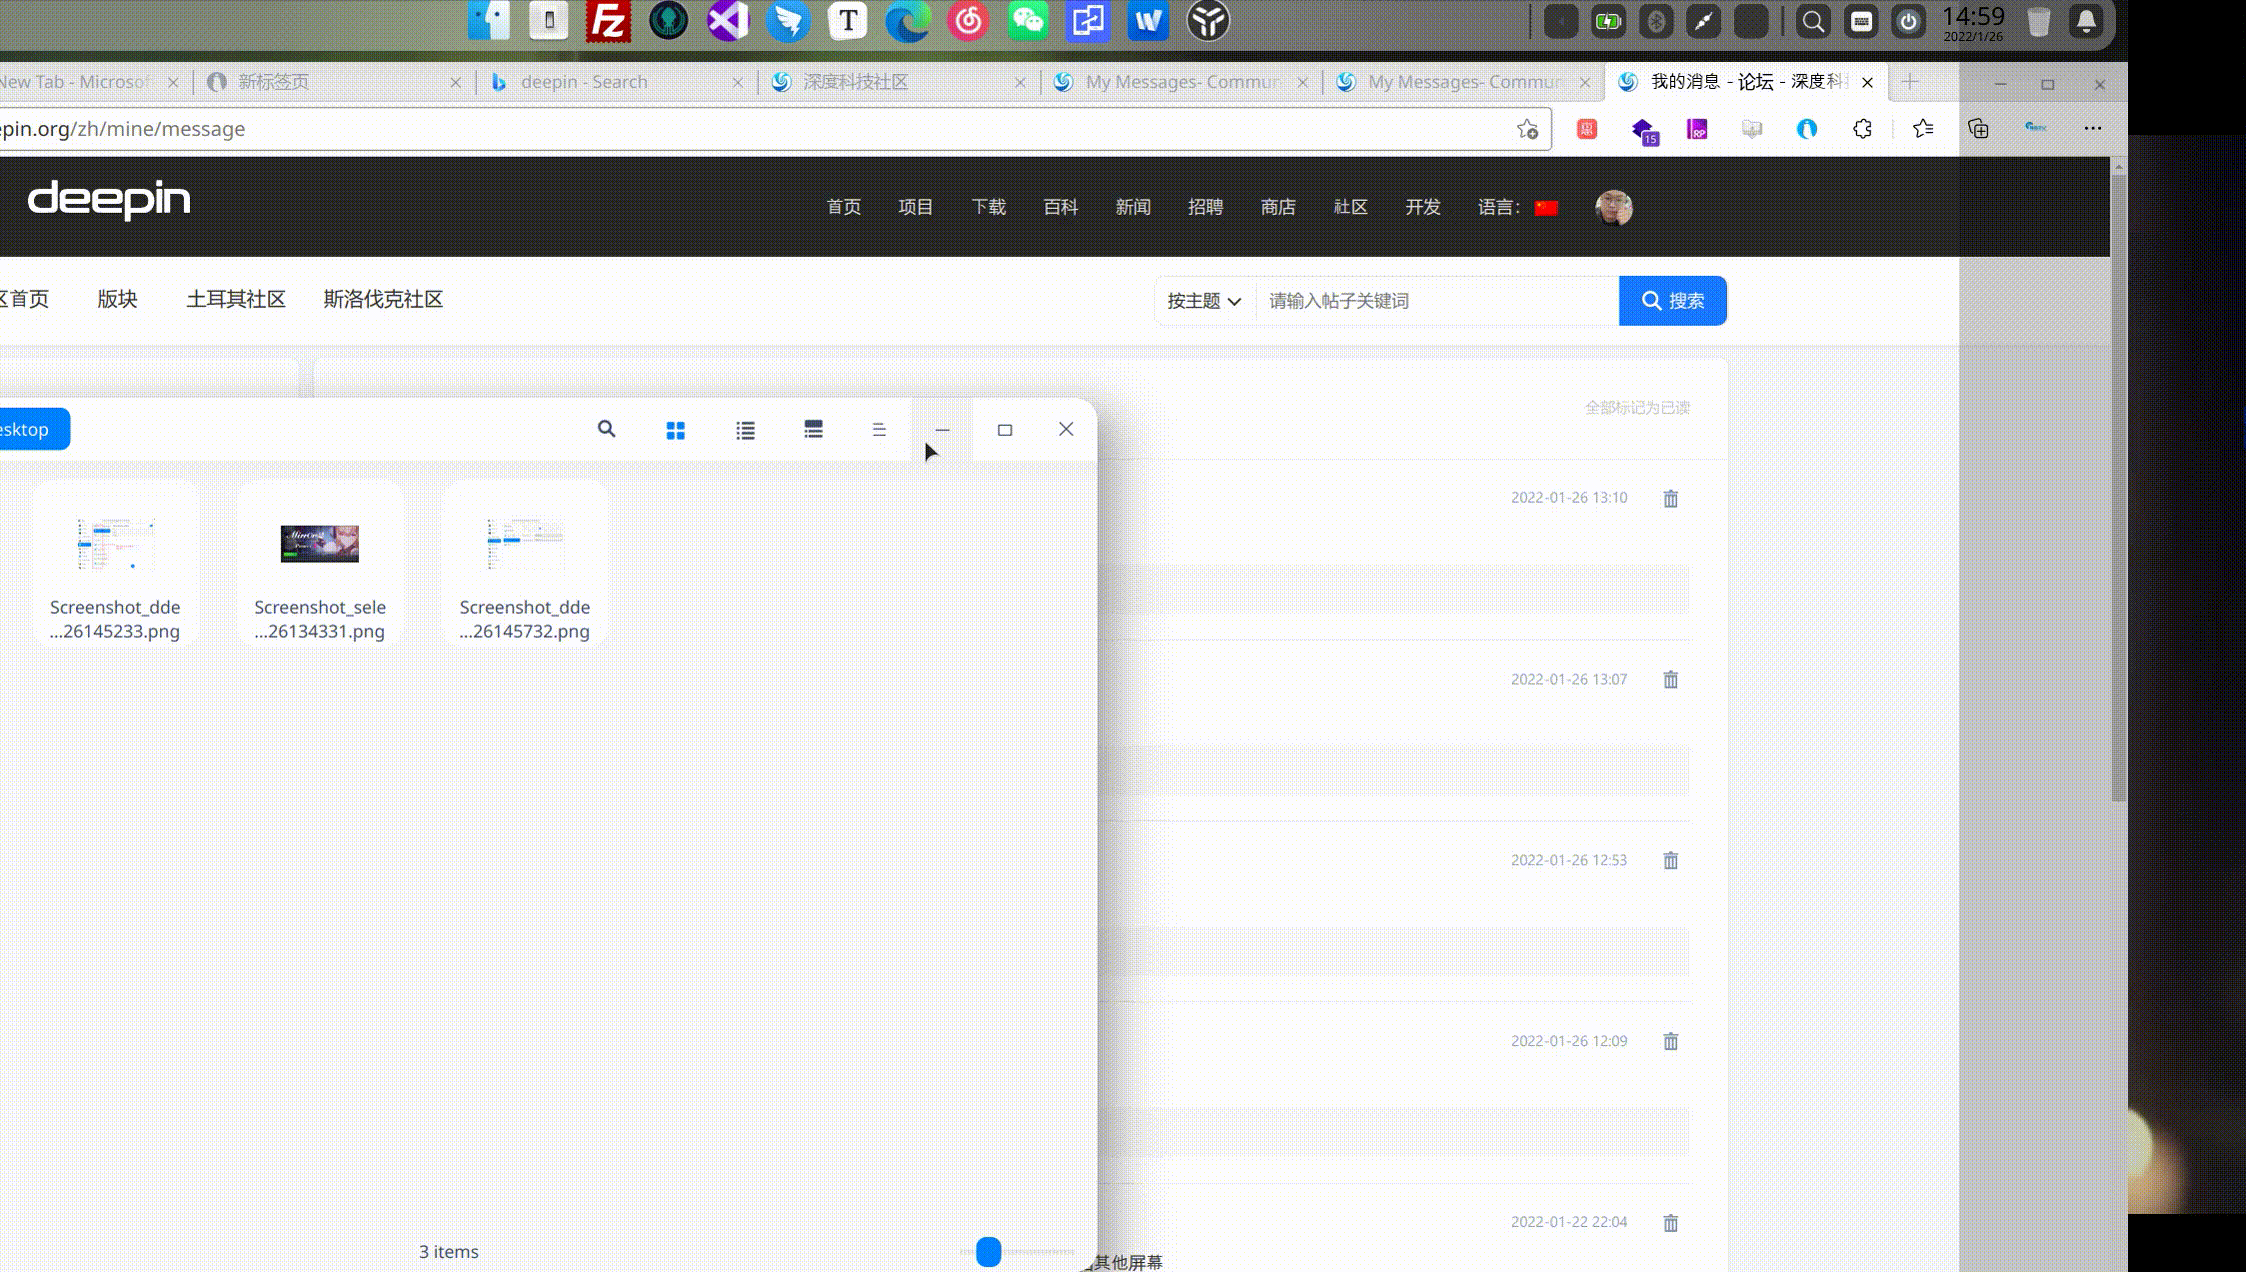This screenshot has height=1272, width=2246.
Task: Adjust the icon size slider handle
Action: click(988, 1251)
